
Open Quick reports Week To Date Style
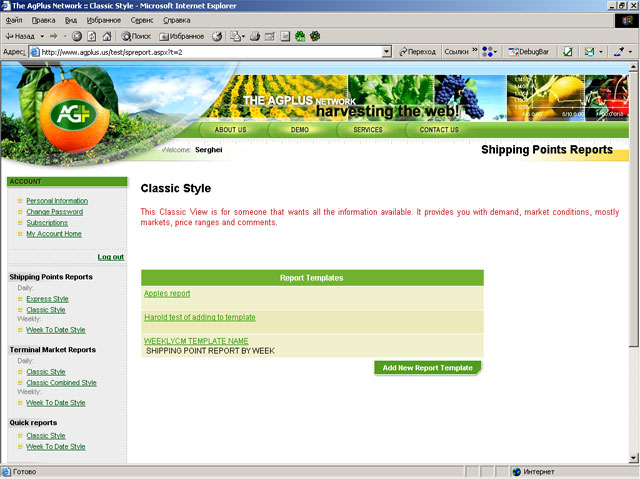tap(56, 447)
